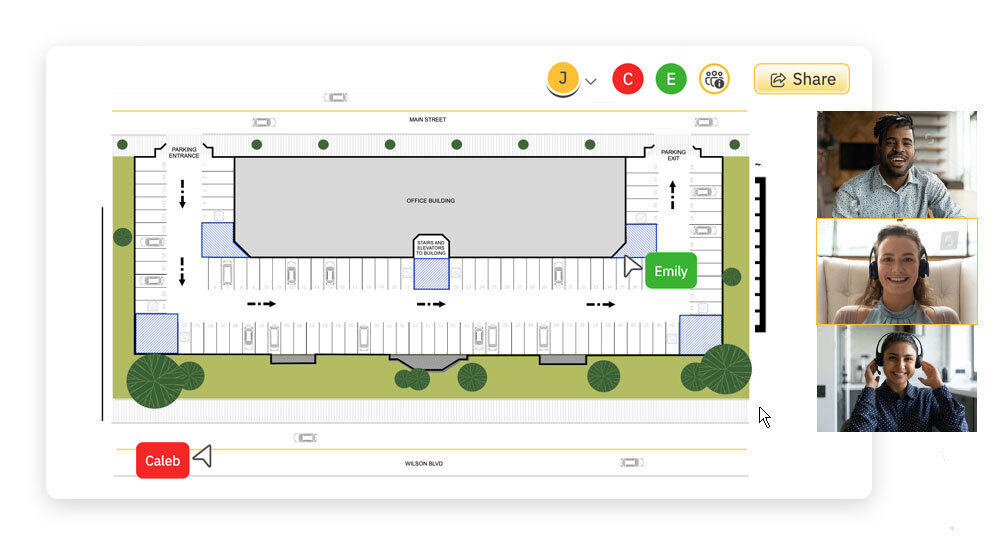1000x550 pixels.
Task: Select the red C collaborator avatar
Action: (628, 79)
